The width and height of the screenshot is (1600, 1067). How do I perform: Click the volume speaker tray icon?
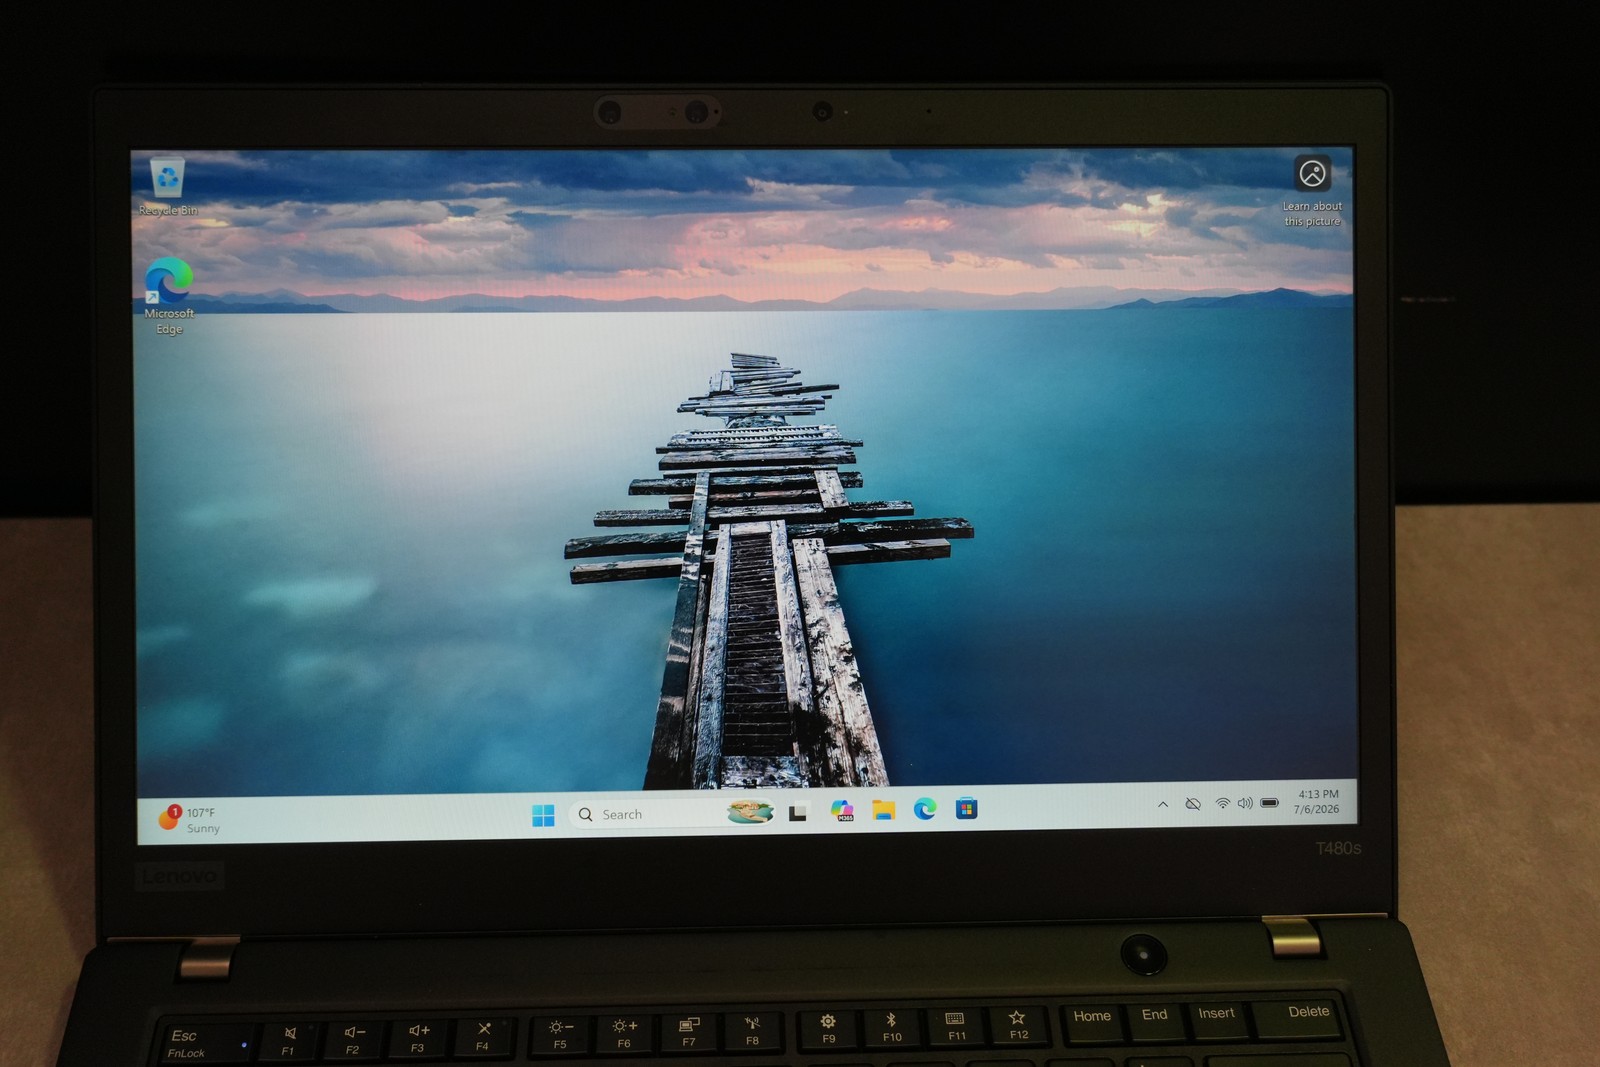pos(1245,803)
